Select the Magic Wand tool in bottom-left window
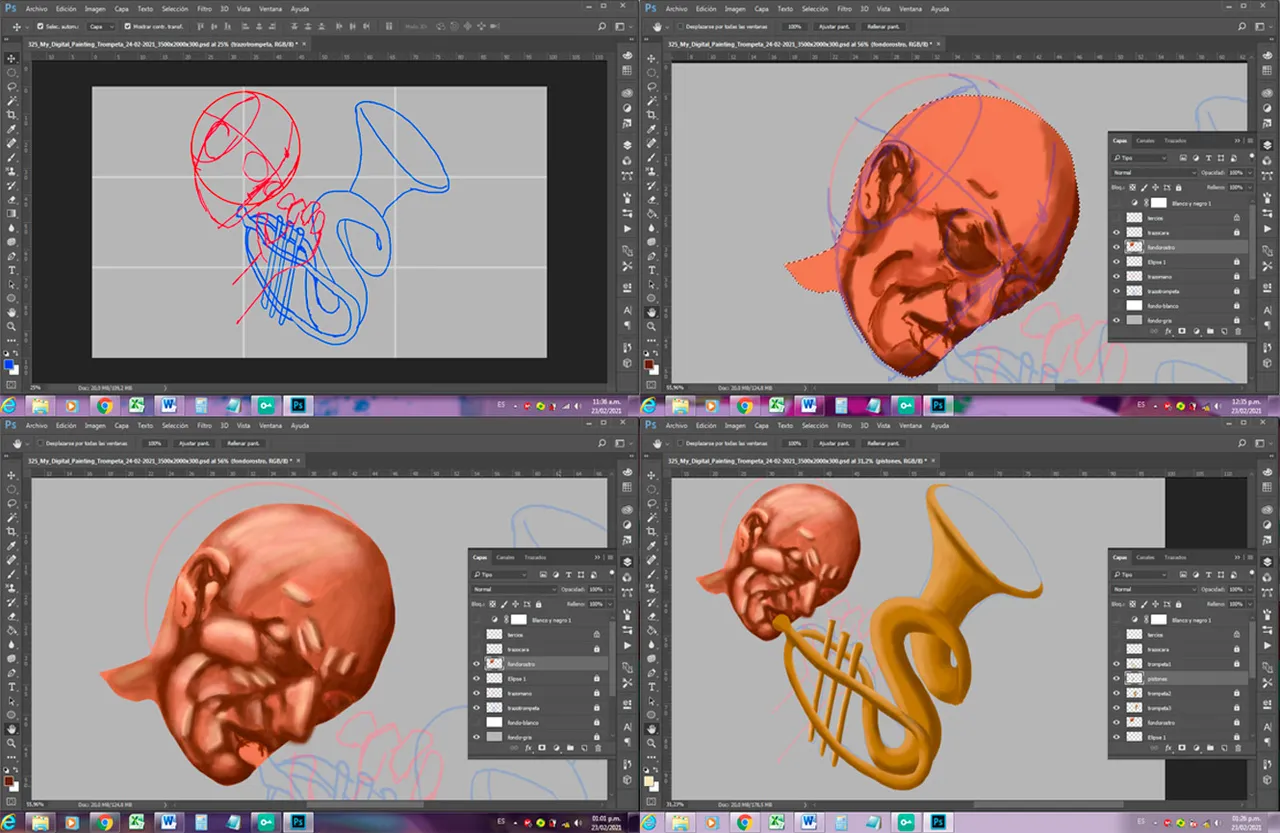Viewport: 1280px width, 833px height. tap(11, 517)
